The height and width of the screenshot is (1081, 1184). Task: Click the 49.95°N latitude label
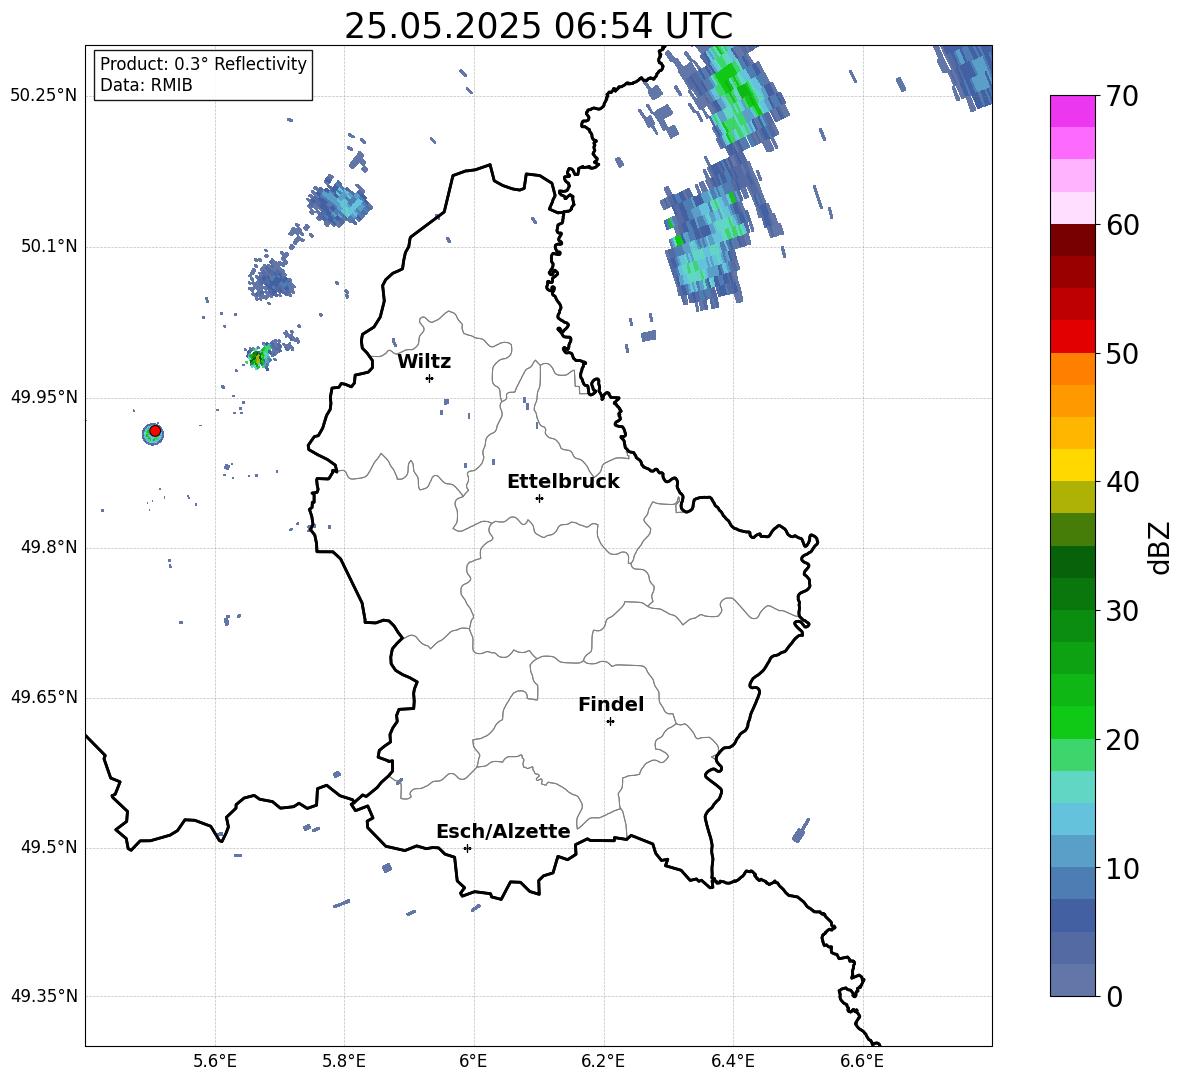point(44,397)
